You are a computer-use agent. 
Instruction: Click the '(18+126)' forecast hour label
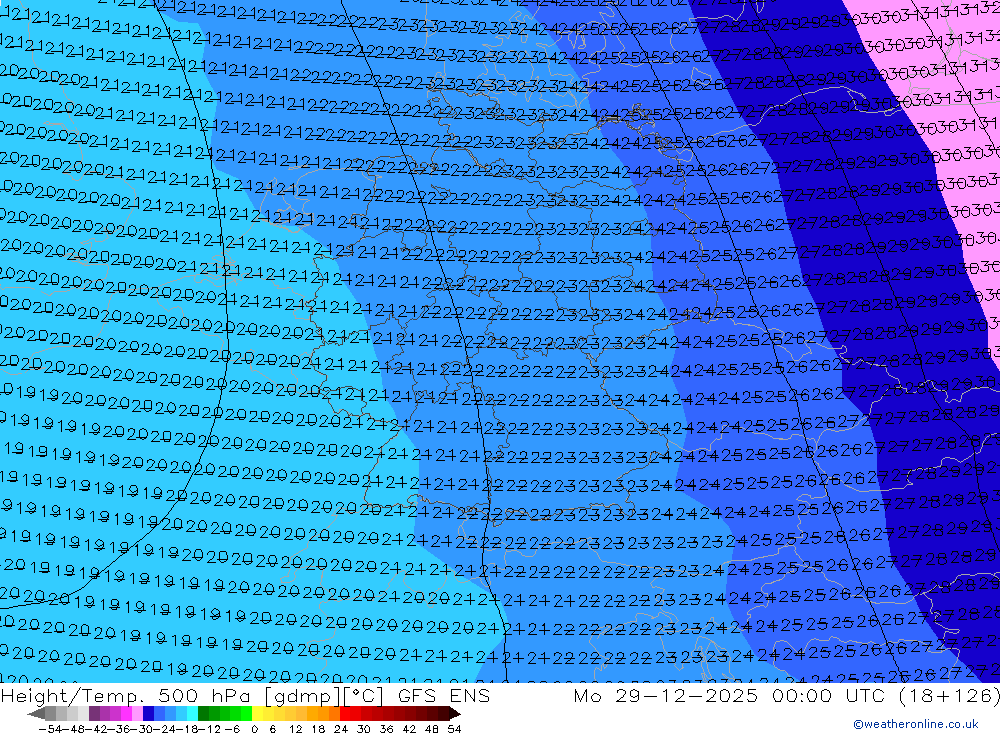tap(948, 695)
